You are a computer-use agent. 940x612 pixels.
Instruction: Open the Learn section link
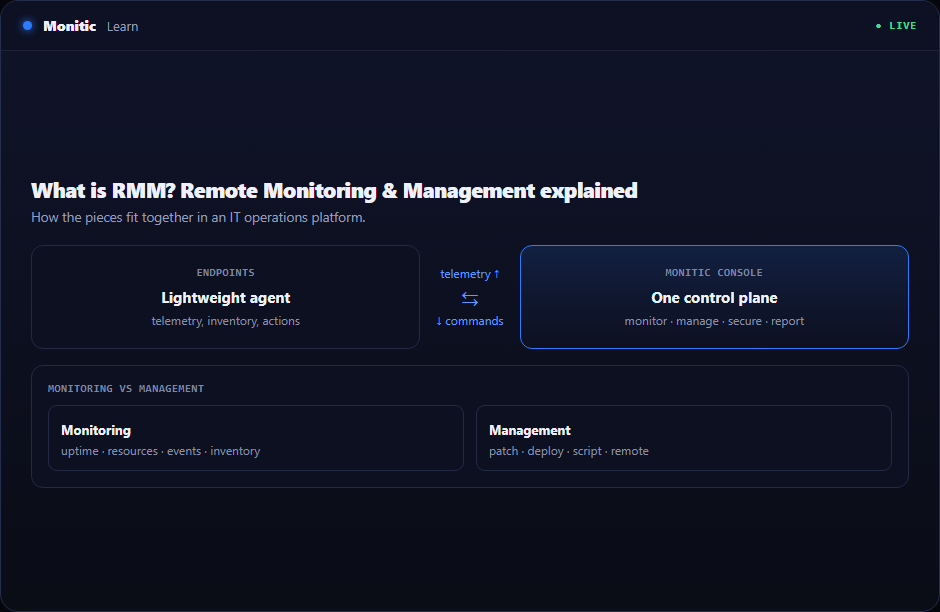(122, 27)
